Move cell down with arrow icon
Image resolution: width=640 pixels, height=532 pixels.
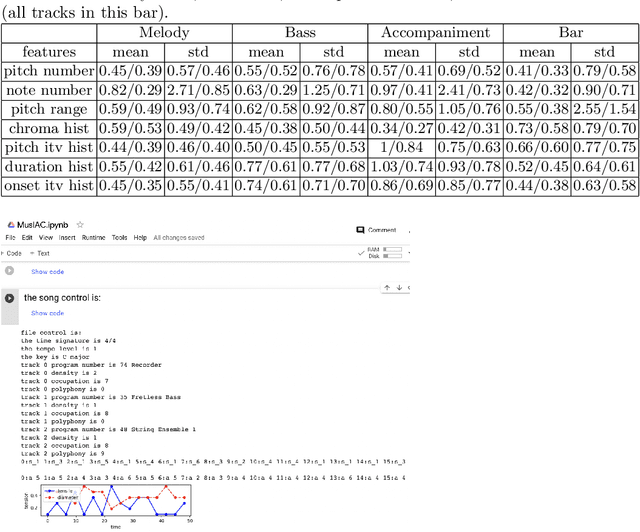click(x=399, y=288)
